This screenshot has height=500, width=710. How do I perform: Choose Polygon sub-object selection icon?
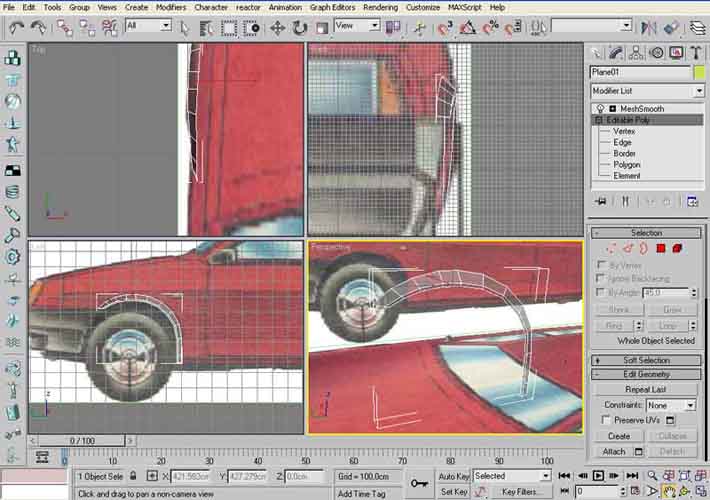point(661,248)
